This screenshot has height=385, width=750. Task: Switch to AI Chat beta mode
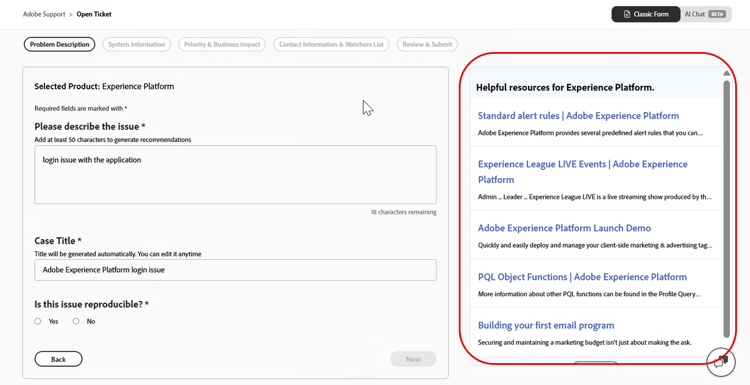706,14
